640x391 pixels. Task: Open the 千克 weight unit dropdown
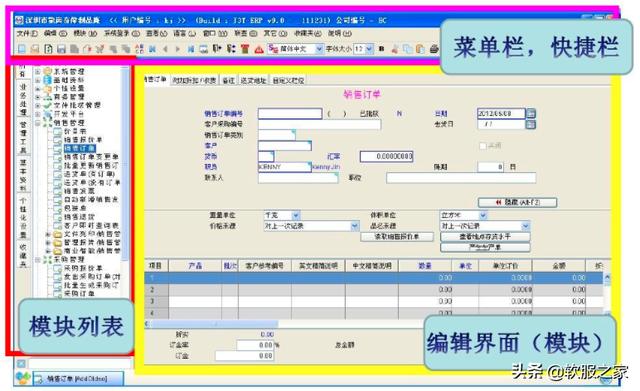[296, 215]
